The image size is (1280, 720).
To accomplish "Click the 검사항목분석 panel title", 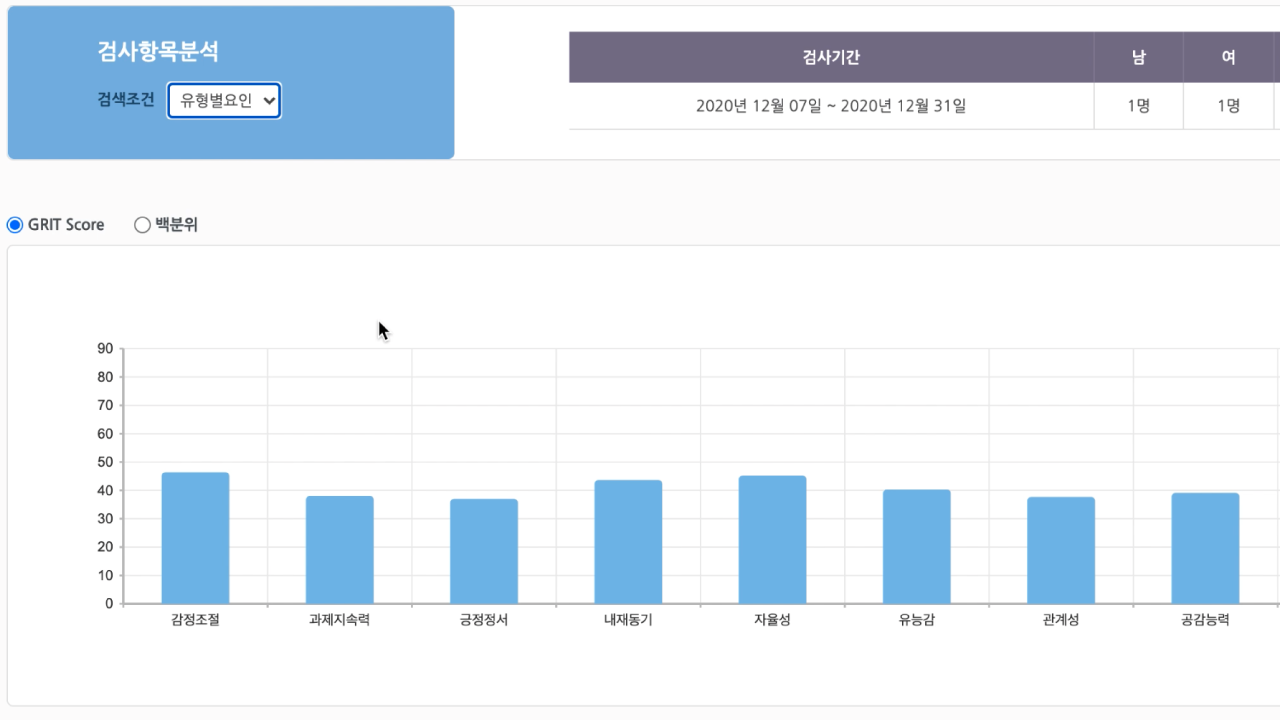I will (x=158, y=52).
